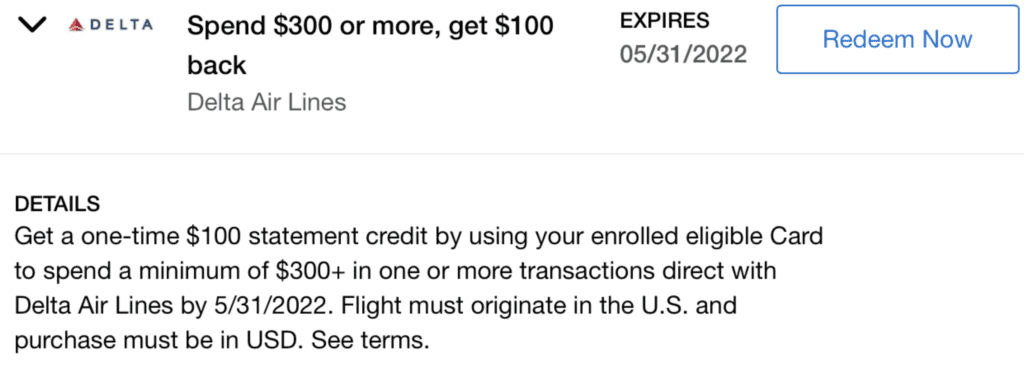Click the purchase must be in USD text
The width and height of the screenshot is (1024, 365).
(x=159, y=341)
